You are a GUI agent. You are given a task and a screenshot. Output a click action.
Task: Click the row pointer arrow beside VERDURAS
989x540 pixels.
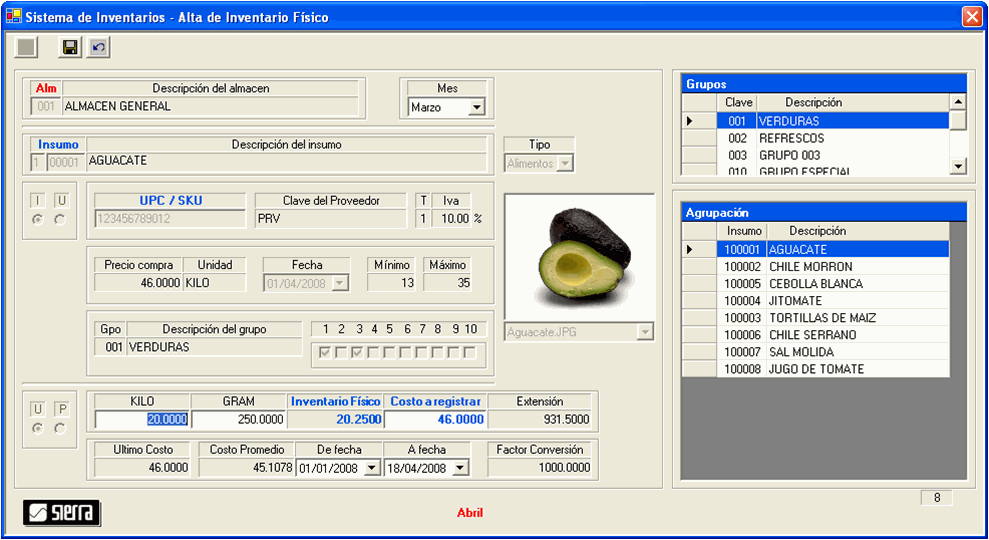pos(689,121)
